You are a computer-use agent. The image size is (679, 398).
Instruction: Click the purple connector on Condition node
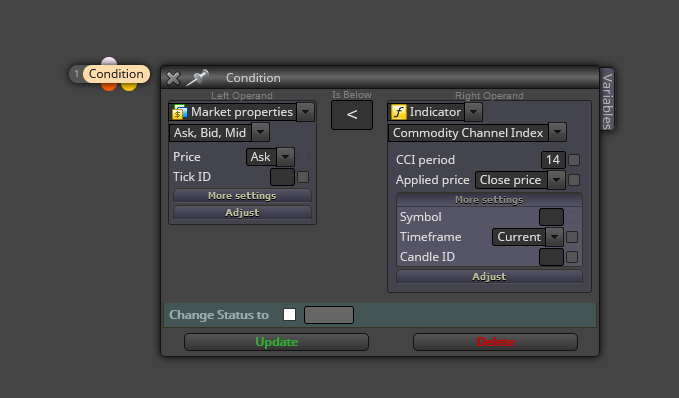coord(109,61)
